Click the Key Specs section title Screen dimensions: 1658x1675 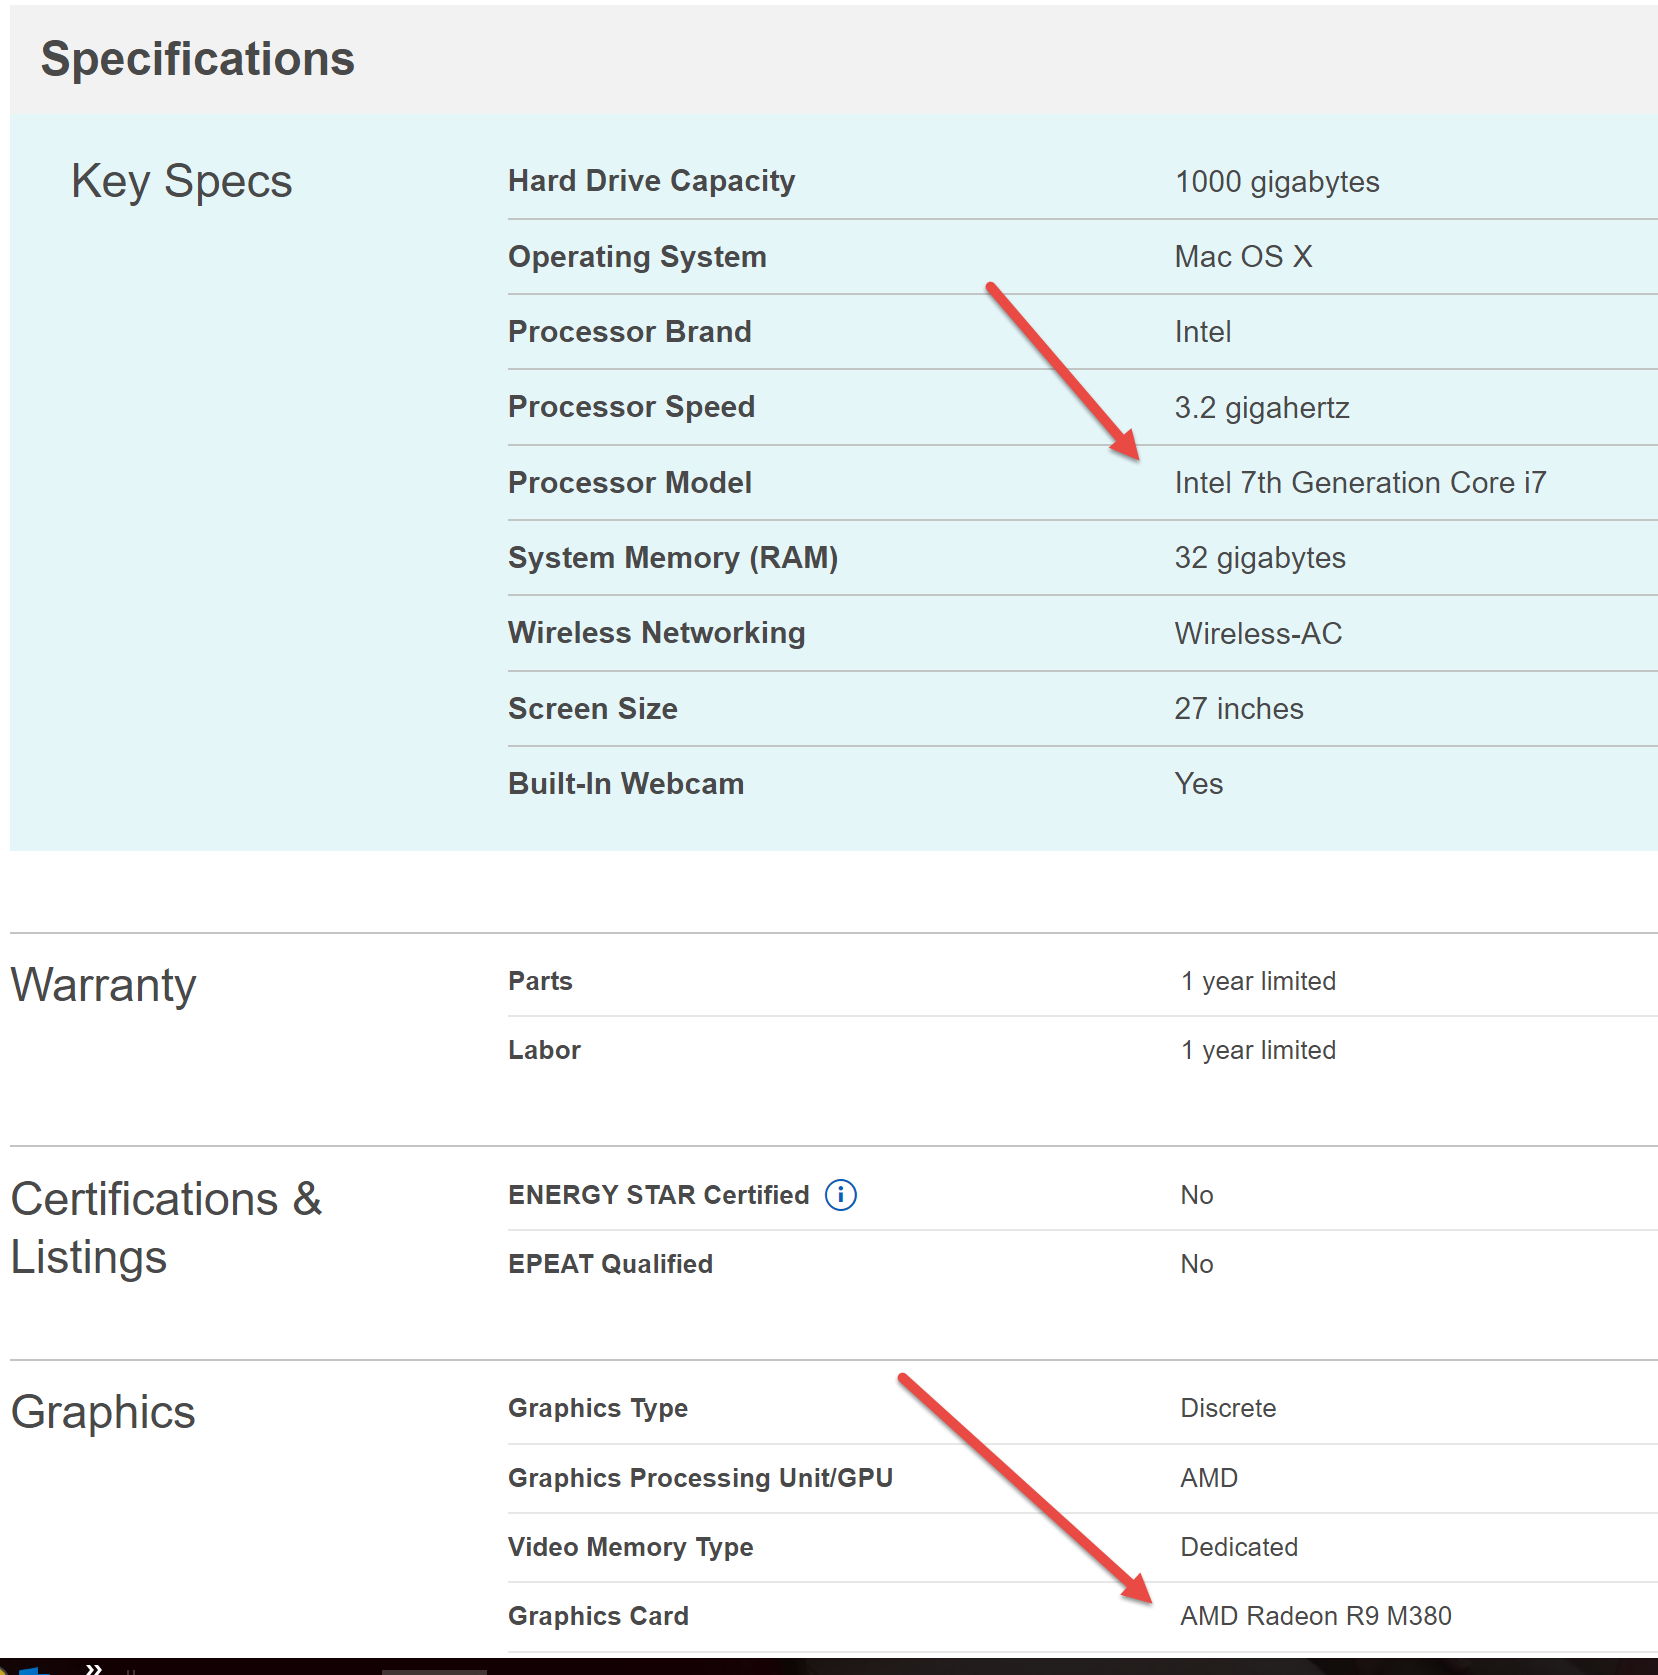181,182
